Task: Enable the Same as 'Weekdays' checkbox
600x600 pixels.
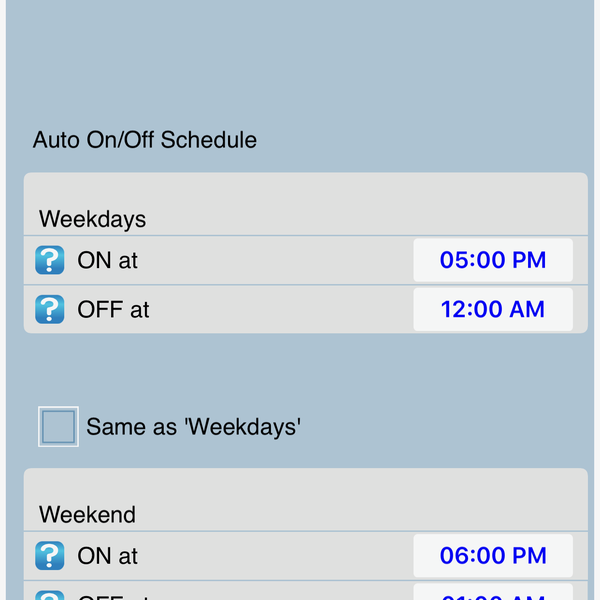Action: click(58, 427)
